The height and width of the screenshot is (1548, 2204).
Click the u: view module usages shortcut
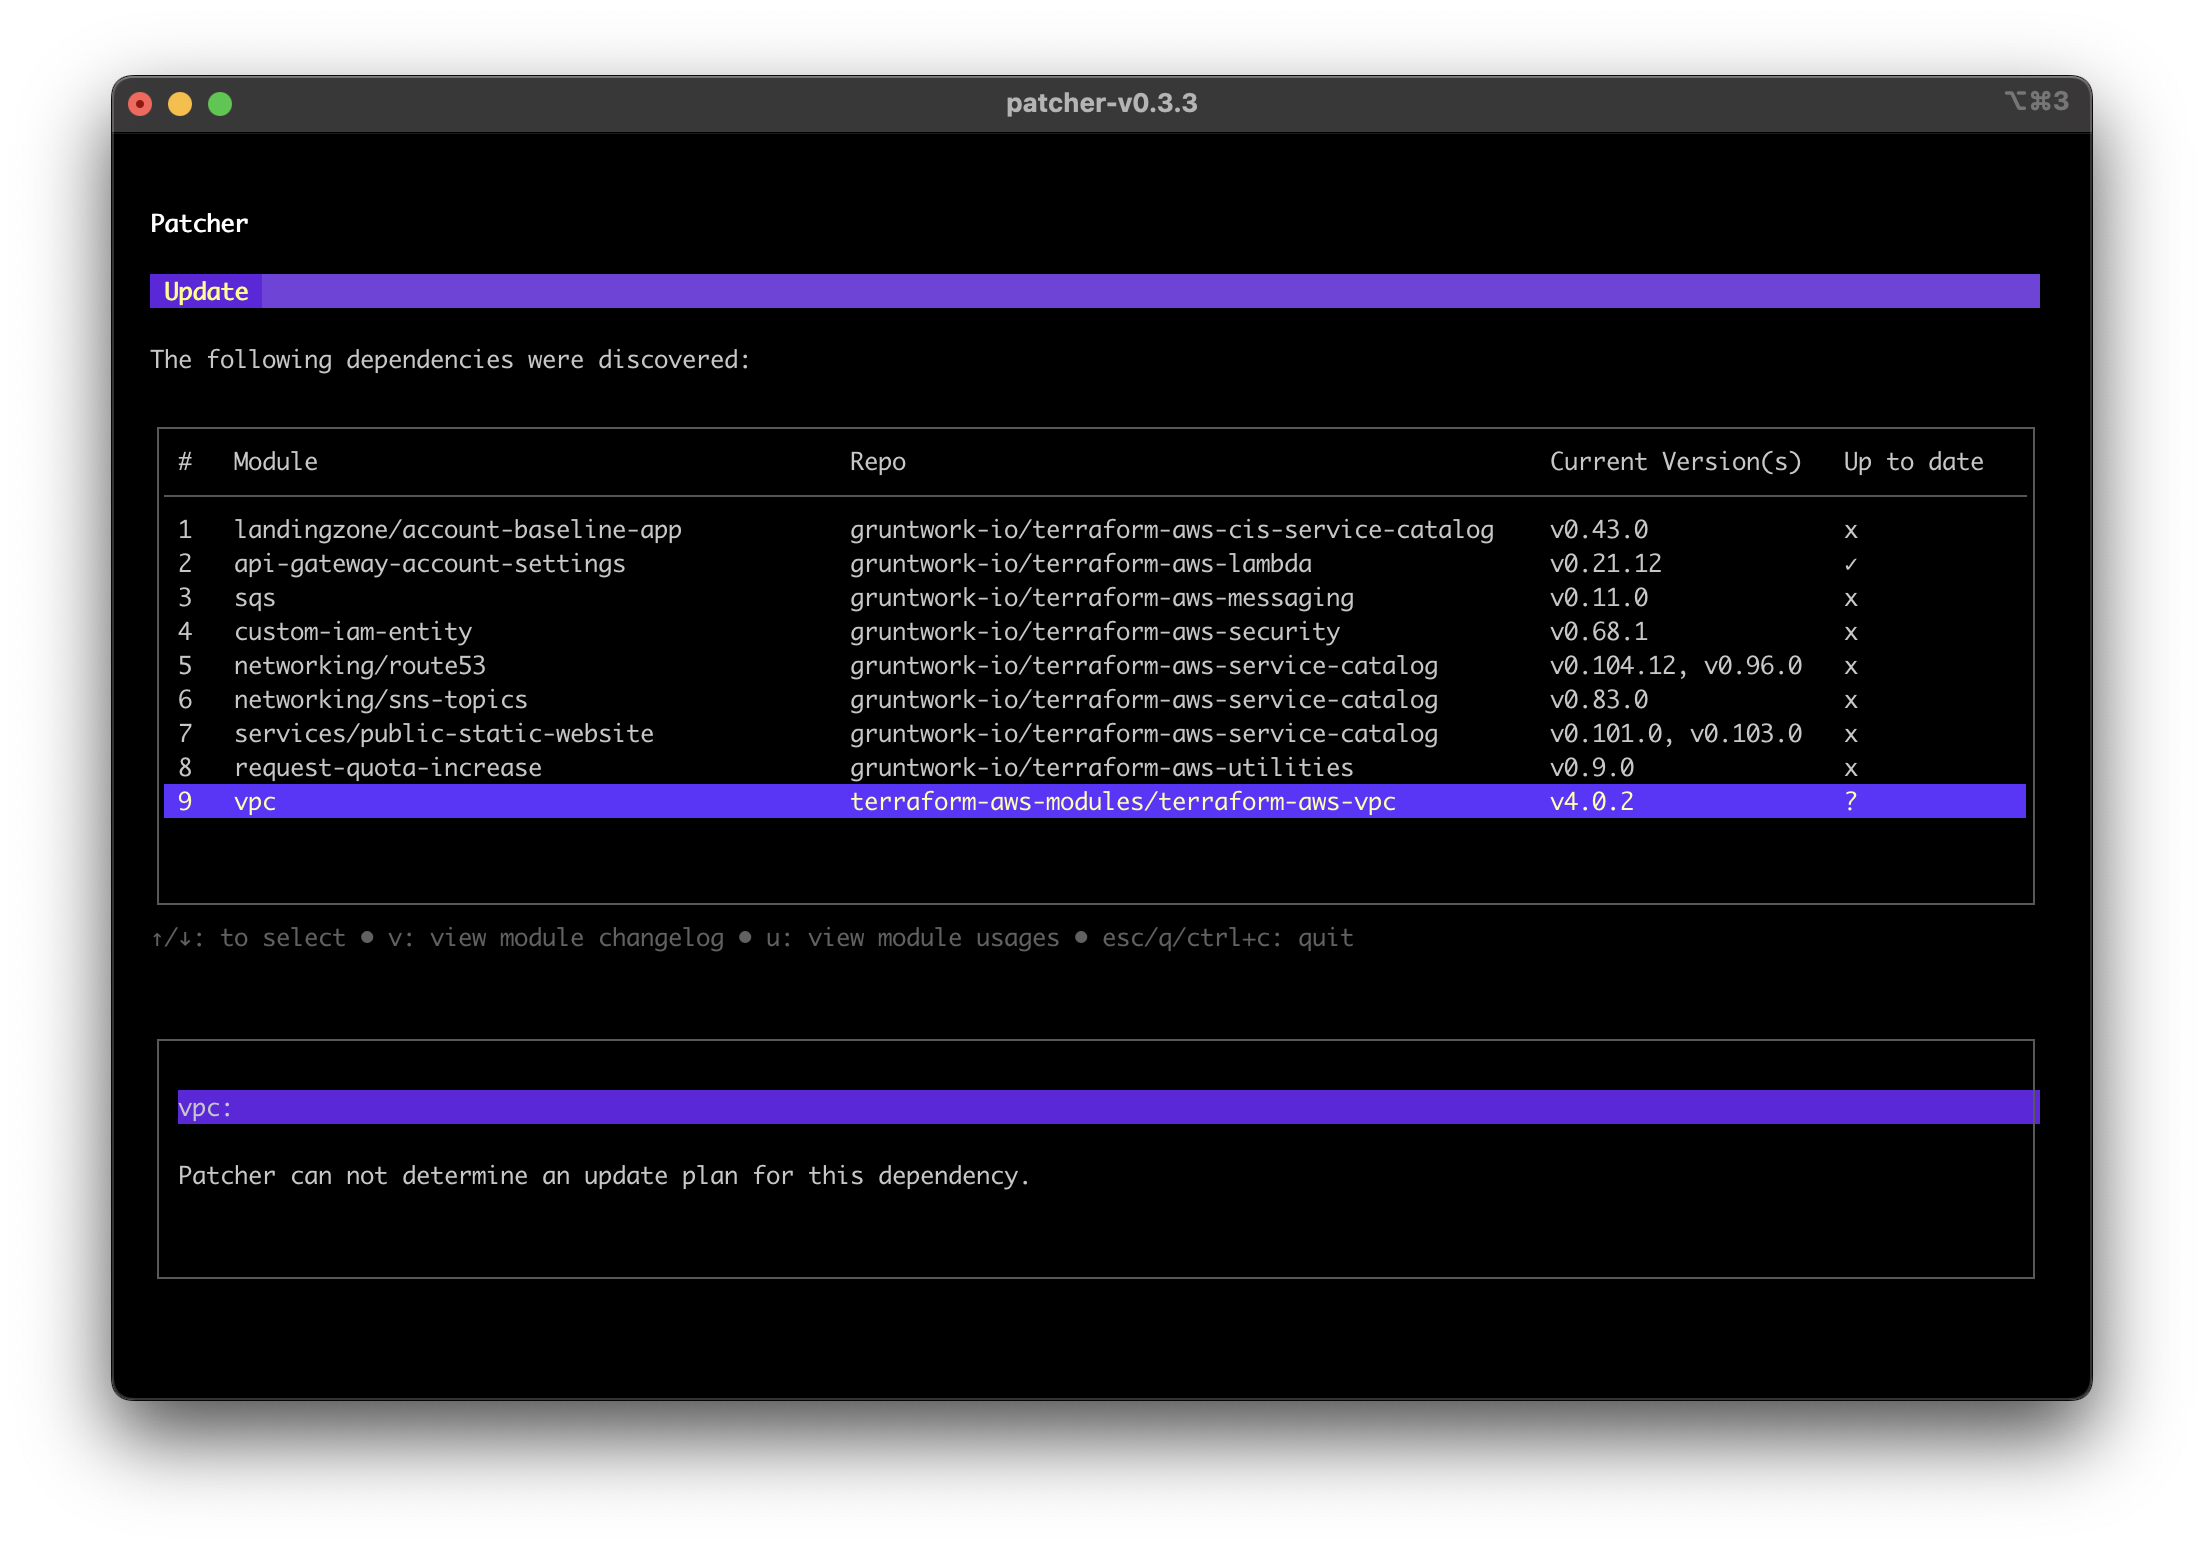(911, 937)
